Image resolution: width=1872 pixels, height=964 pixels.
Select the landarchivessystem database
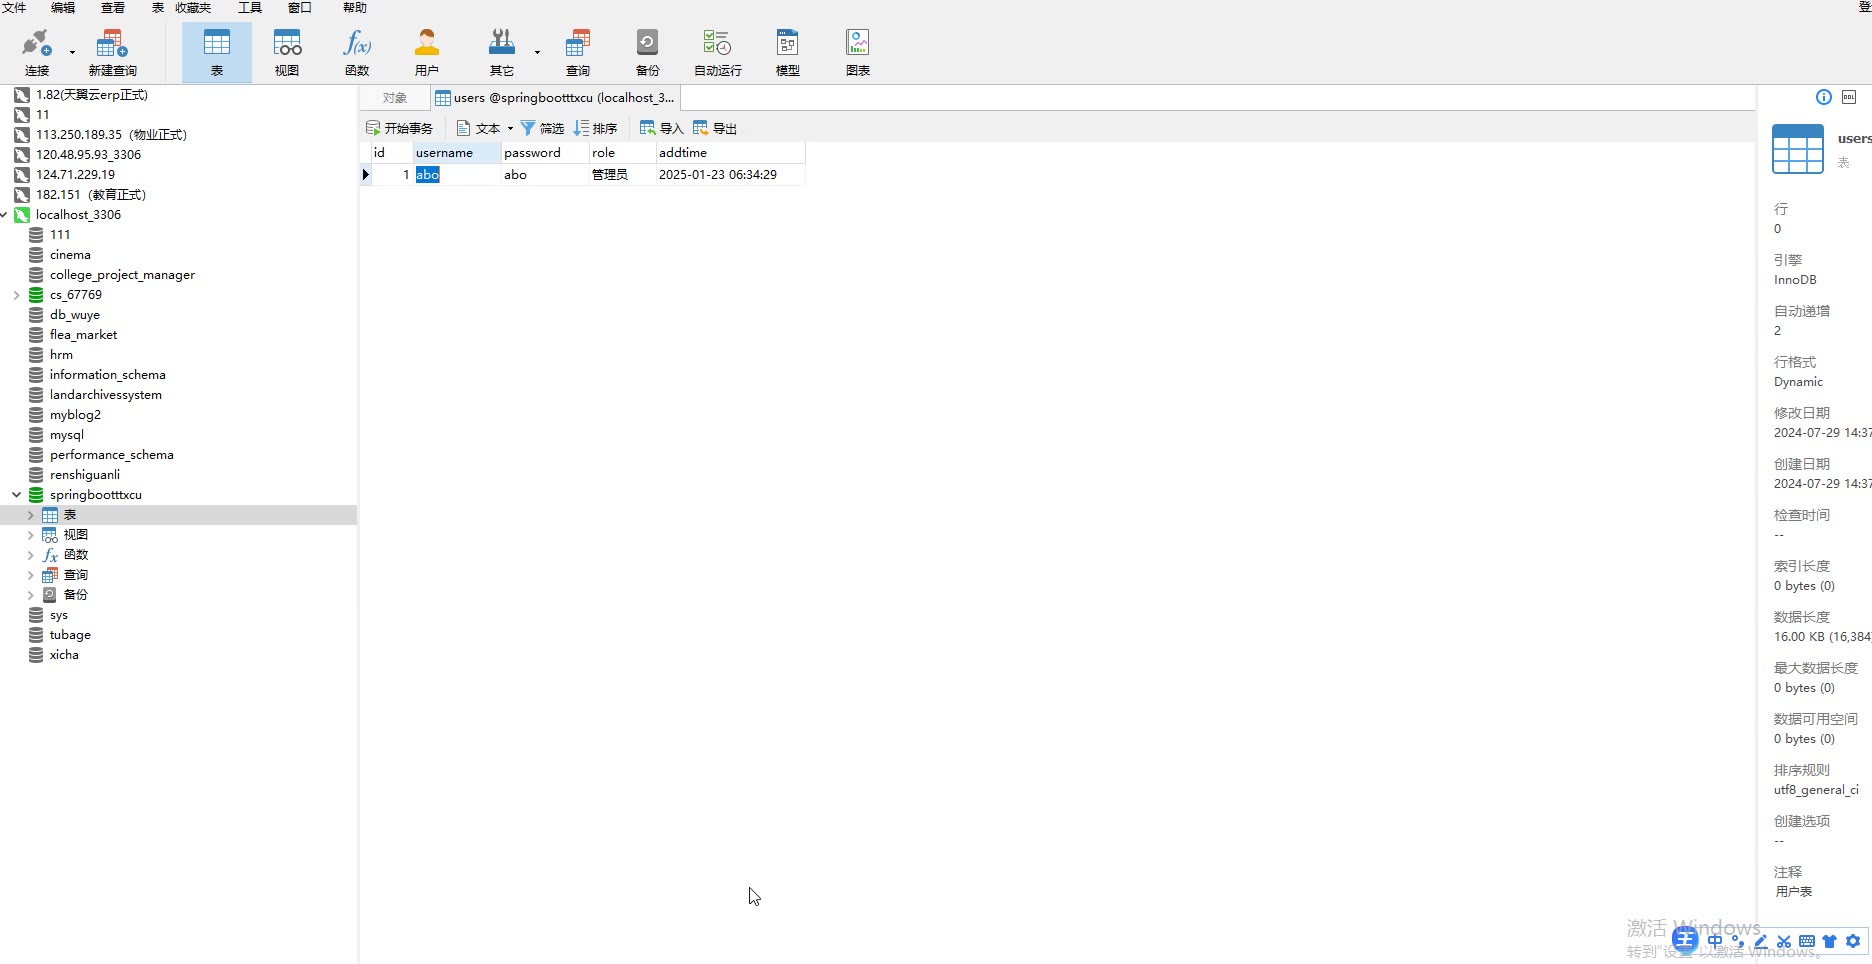coord(105,395)
